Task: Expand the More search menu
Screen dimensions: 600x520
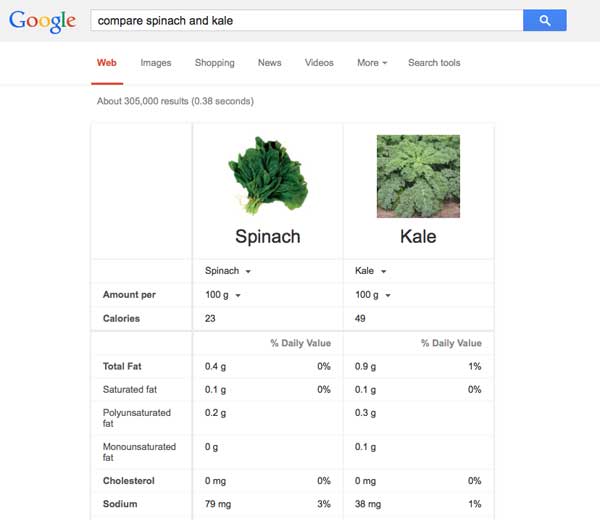Action: (372, 63)
